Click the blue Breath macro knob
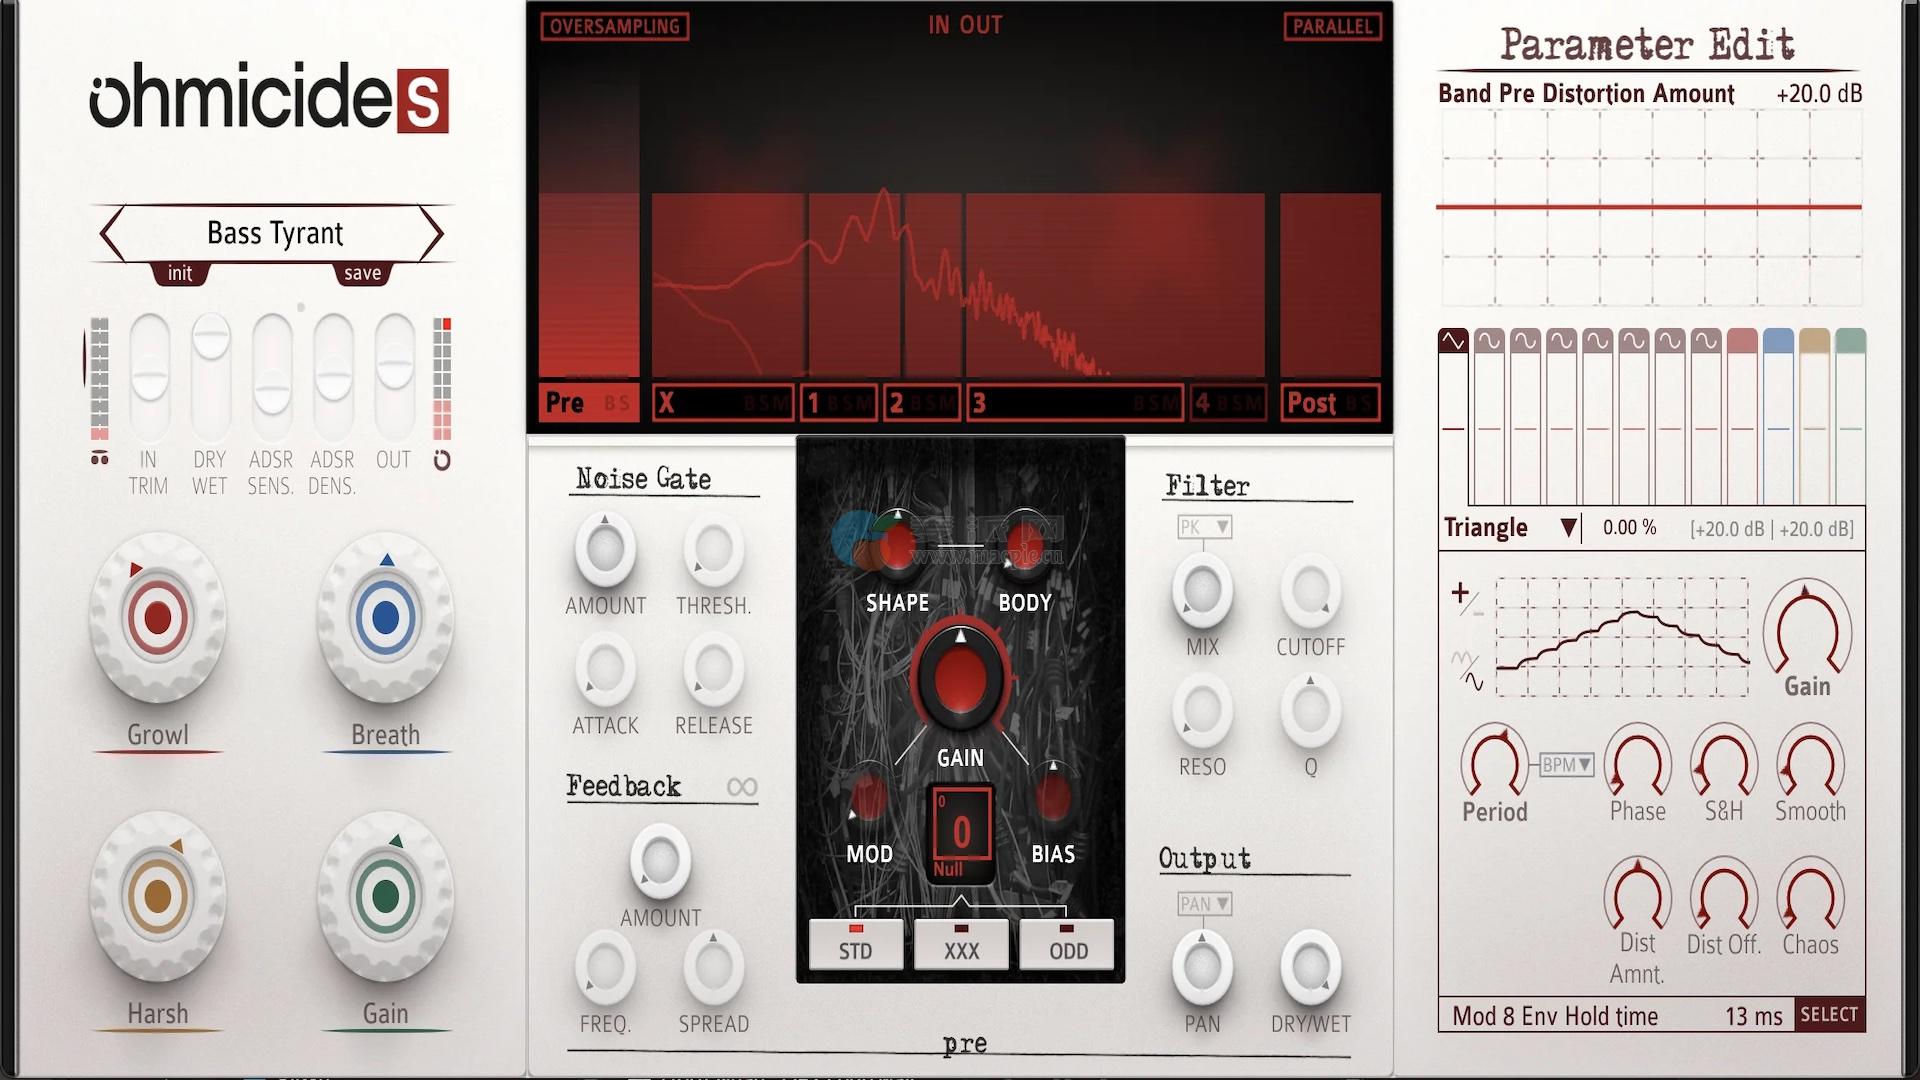This screenshot has height=1080, width=1920. pyautogui.click(x=385, y=618)
